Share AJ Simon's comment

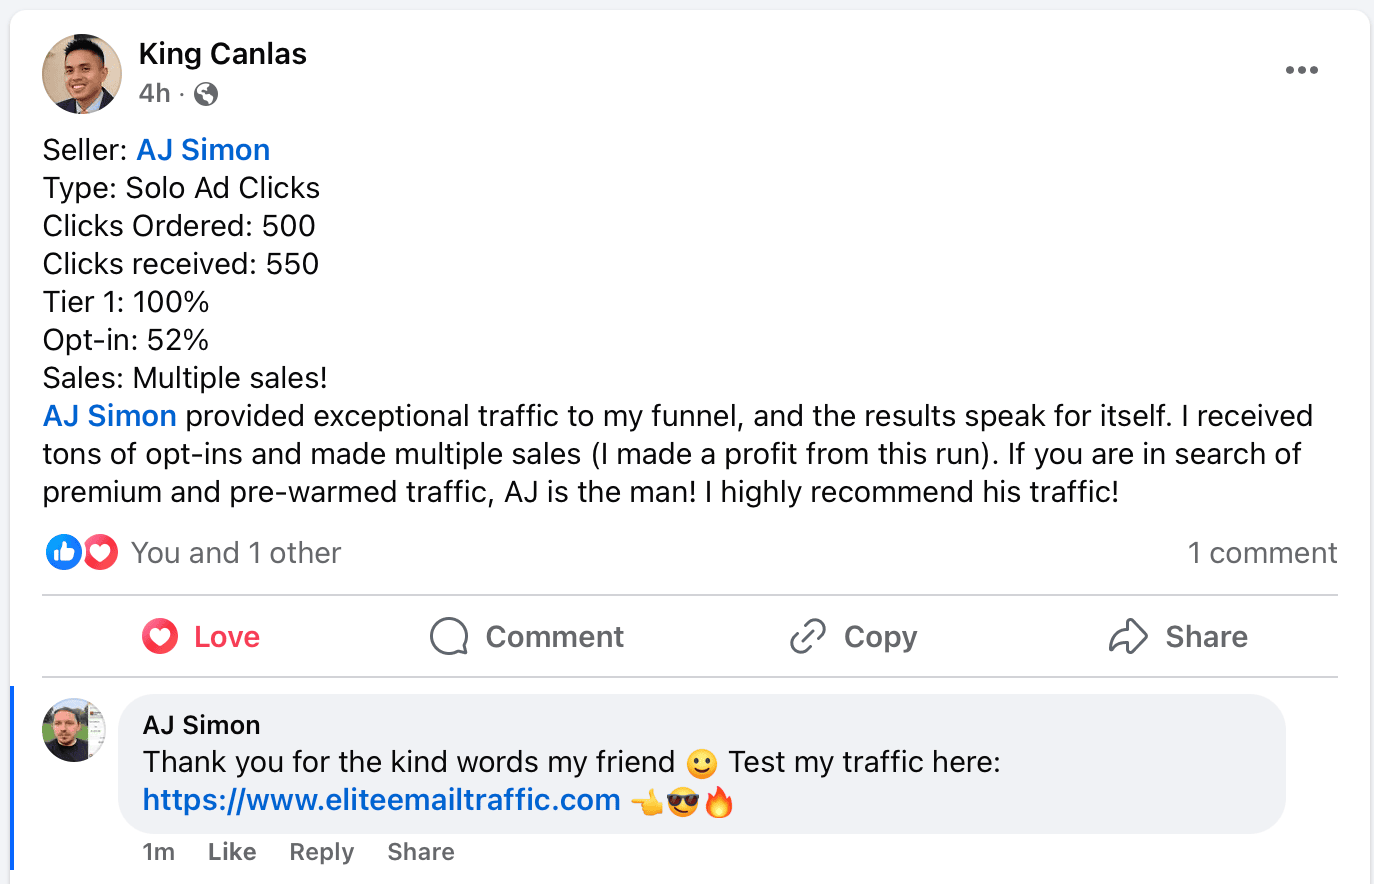pos(421,852)
